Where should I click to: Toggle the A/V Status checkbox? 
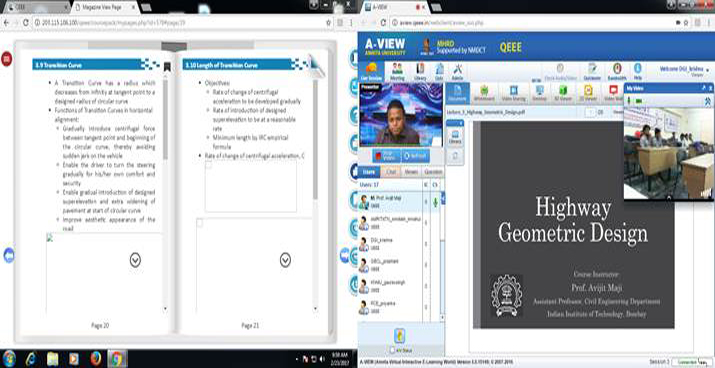(x=392, y=350)
